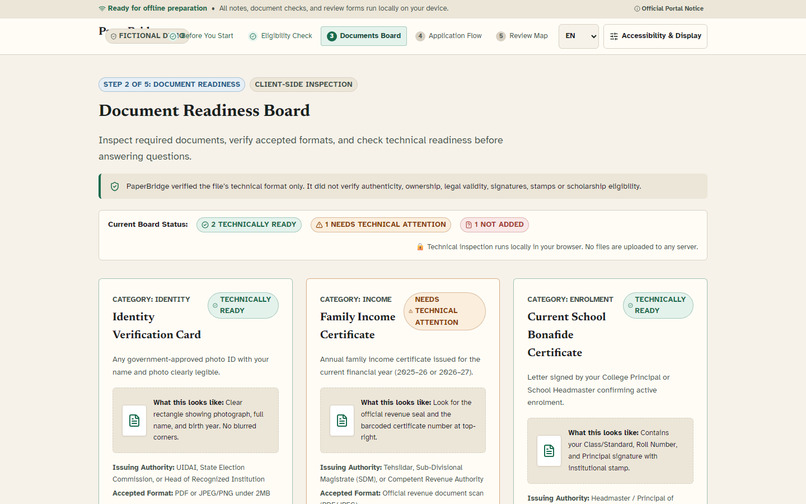The height and width of the screenshot is (504, 806).
Task: Open the Before You Start step
Action: (202, 36)
